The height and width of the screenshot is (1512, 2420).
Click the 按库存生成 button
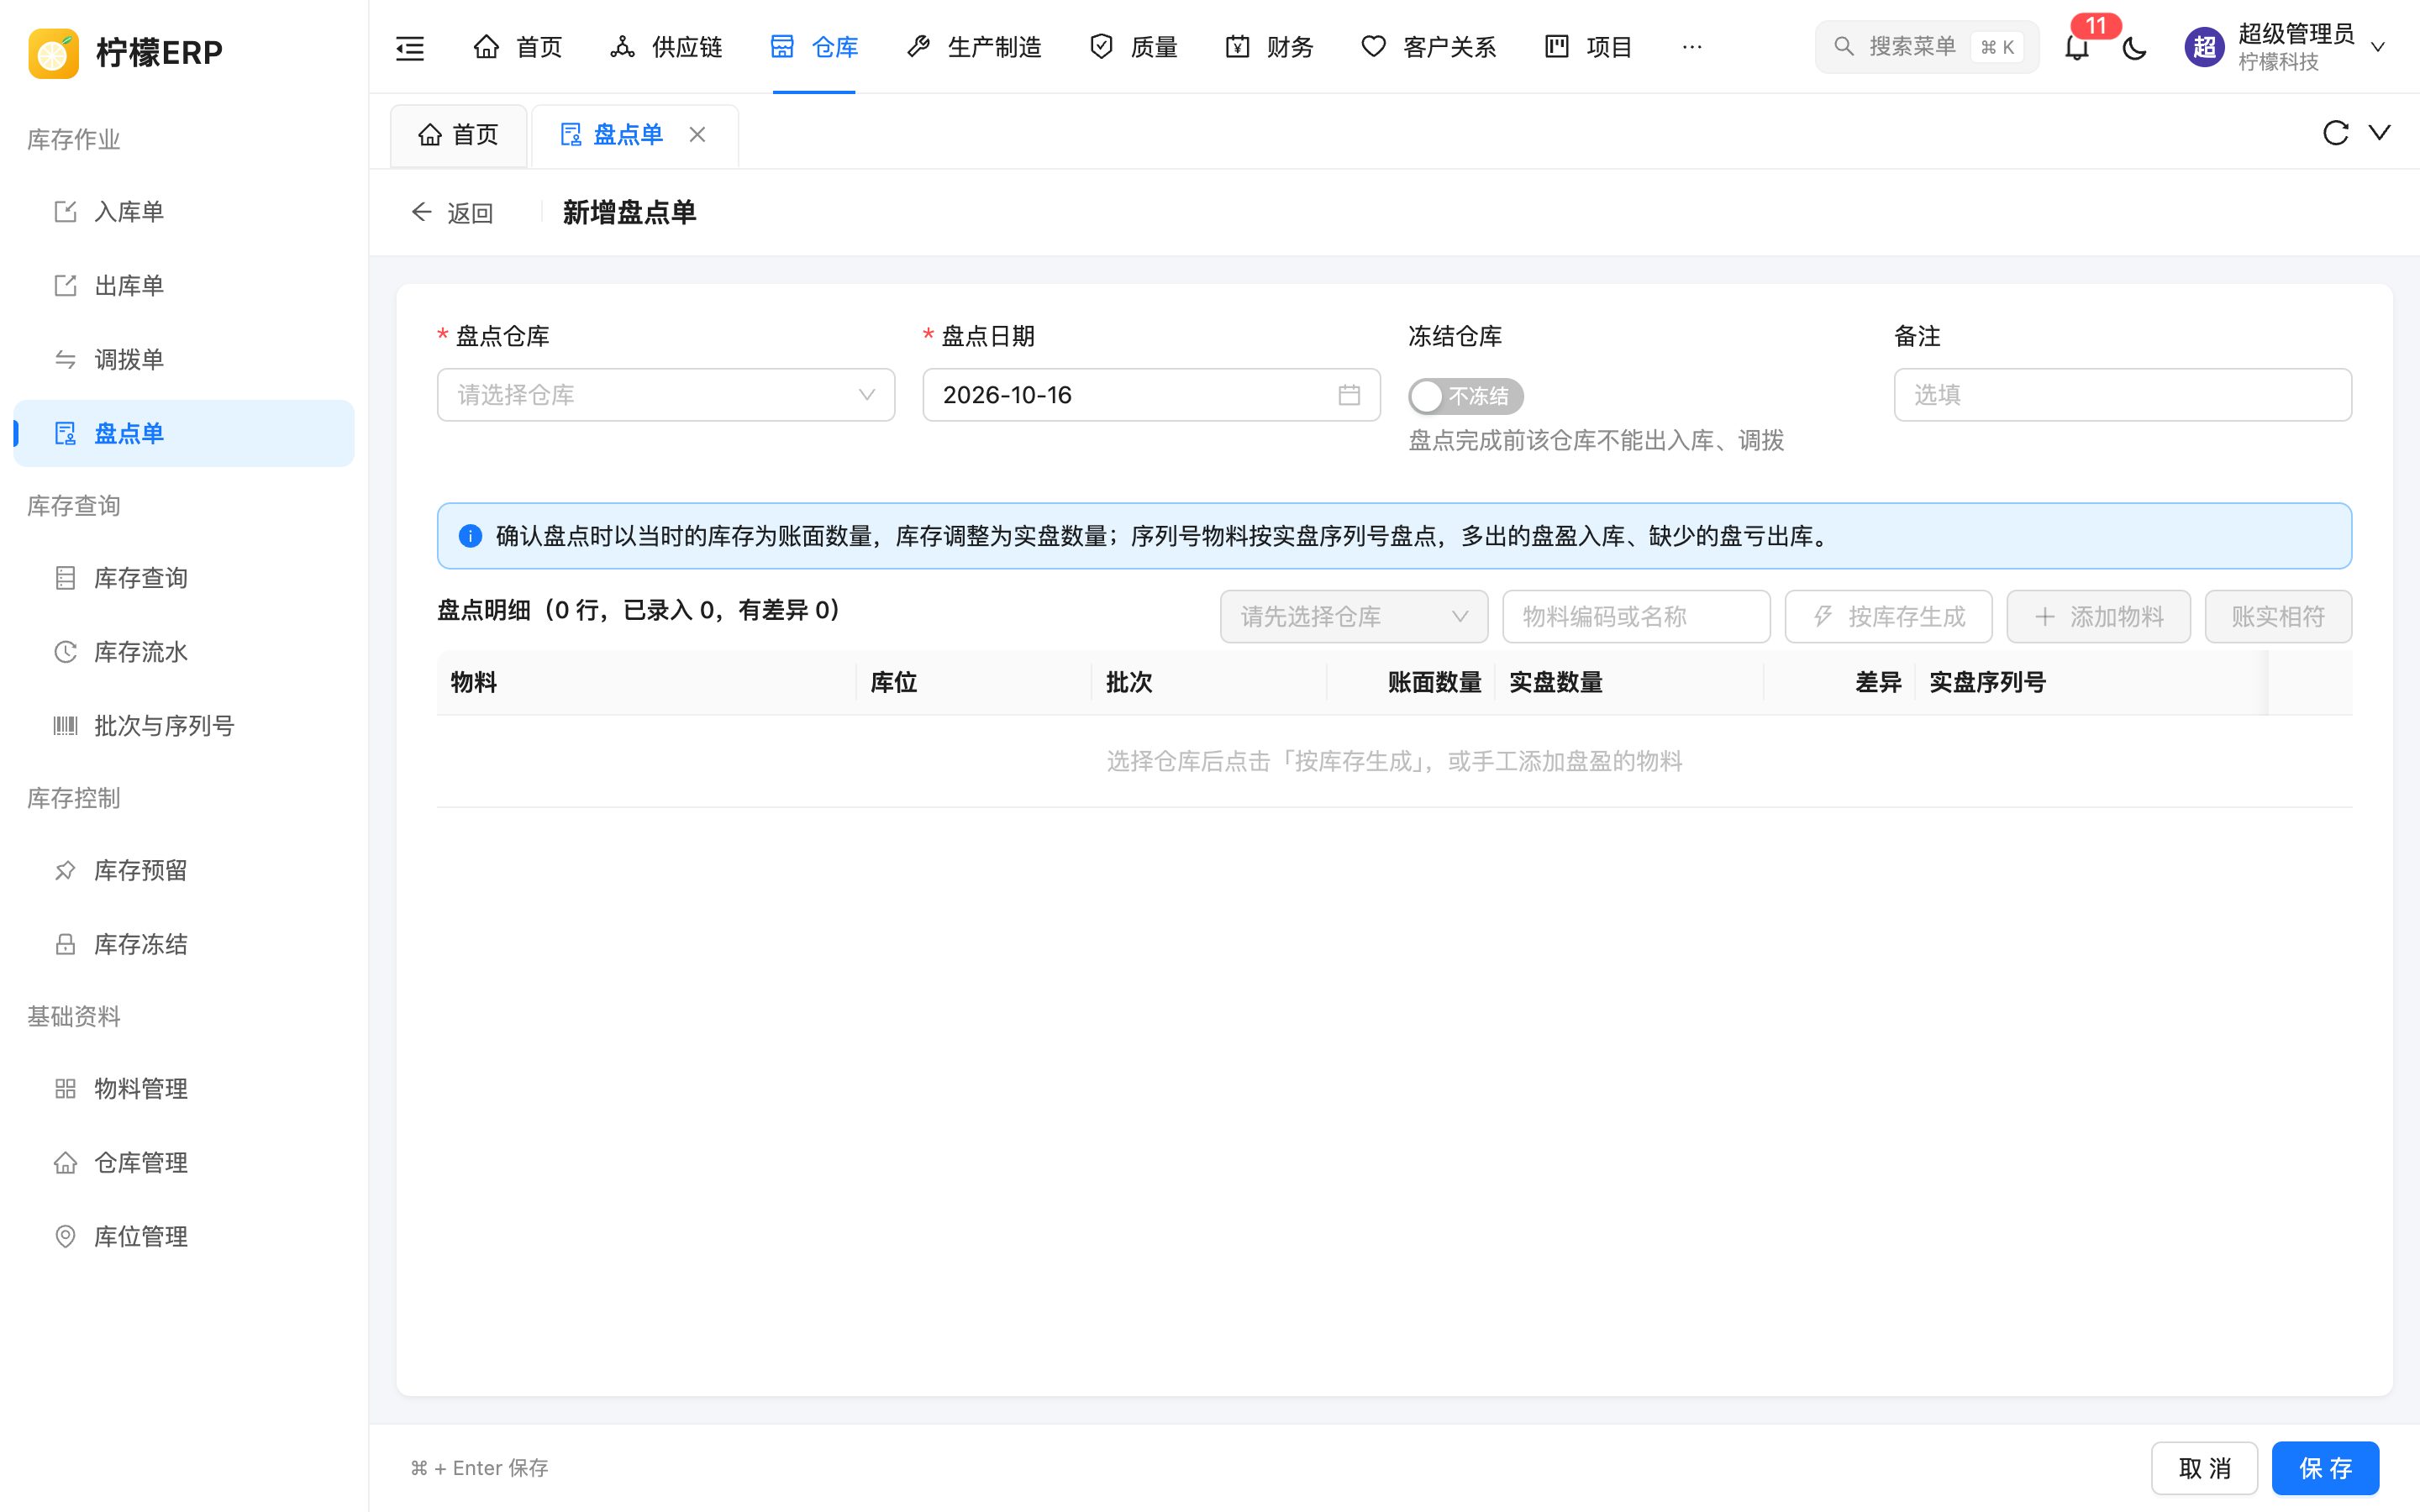(1888, 617)
